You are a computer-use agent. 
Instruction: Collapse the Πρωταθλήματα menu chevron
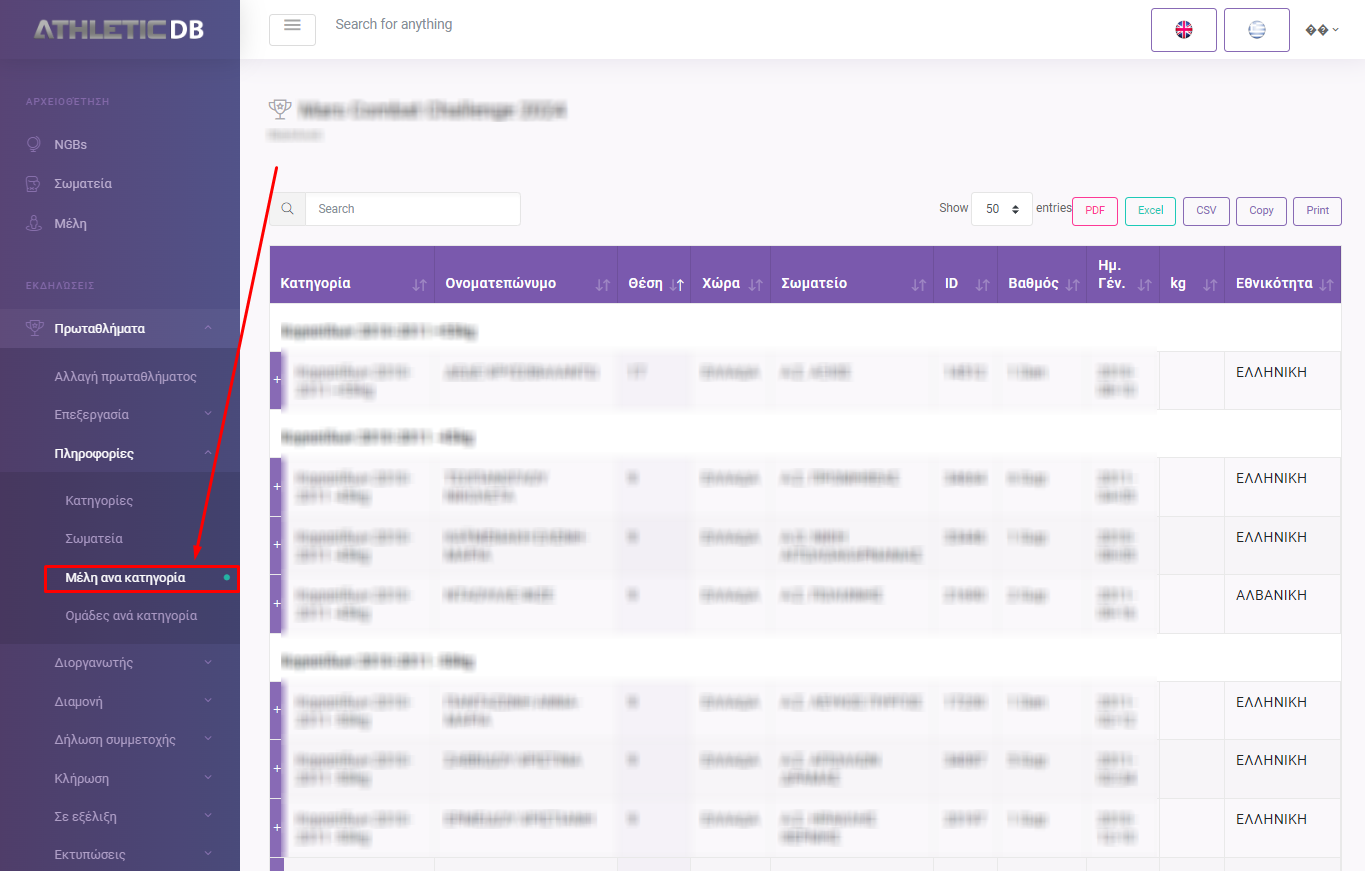coord(207,328)
